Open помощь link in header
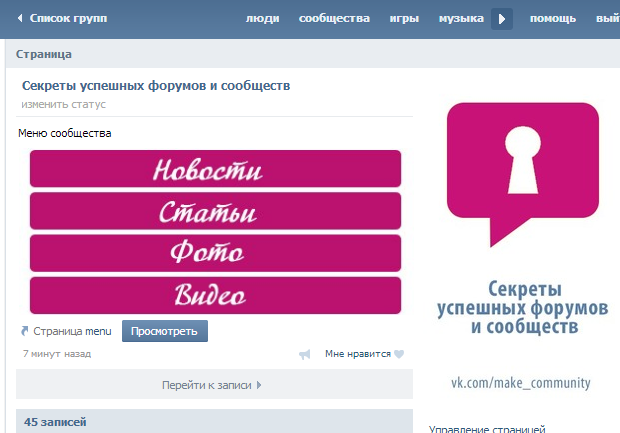 click(x=552, y=19)
